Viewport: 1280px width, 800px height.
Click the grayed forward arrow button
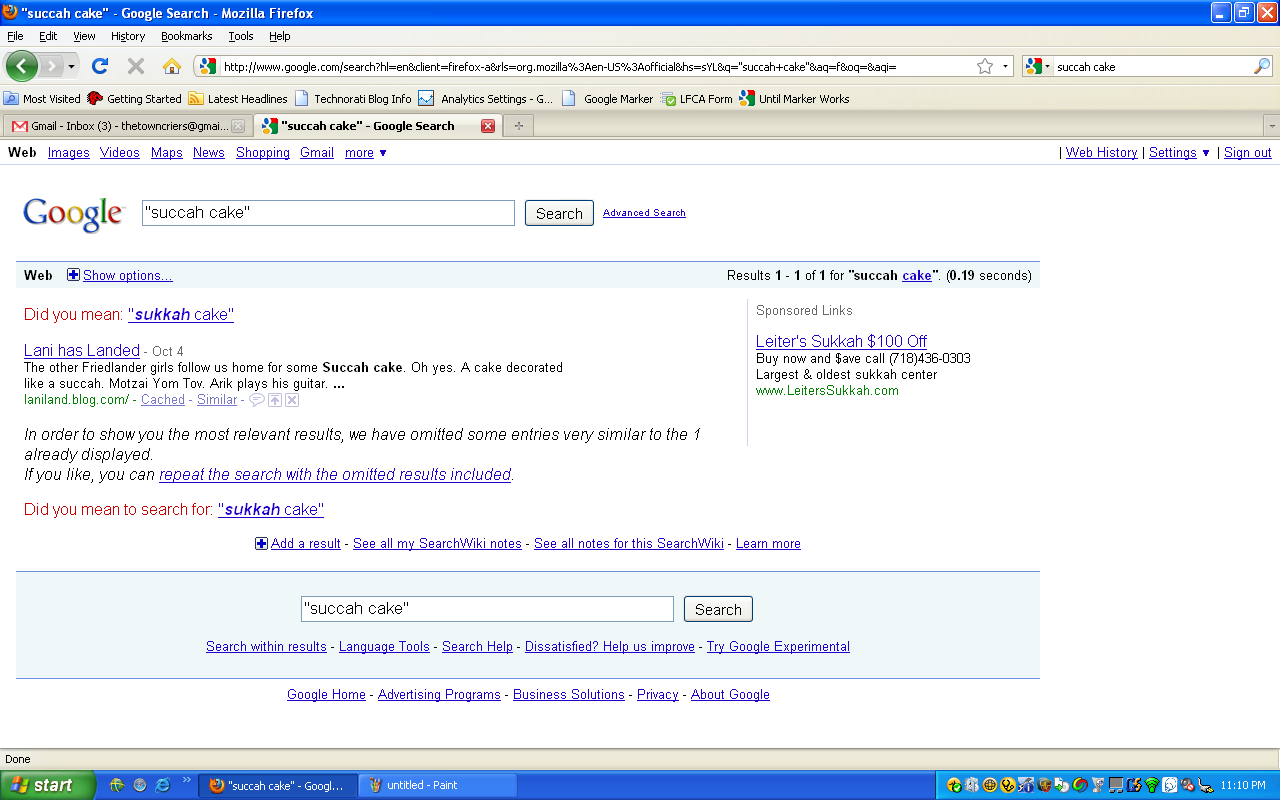(x=51, y=66)
